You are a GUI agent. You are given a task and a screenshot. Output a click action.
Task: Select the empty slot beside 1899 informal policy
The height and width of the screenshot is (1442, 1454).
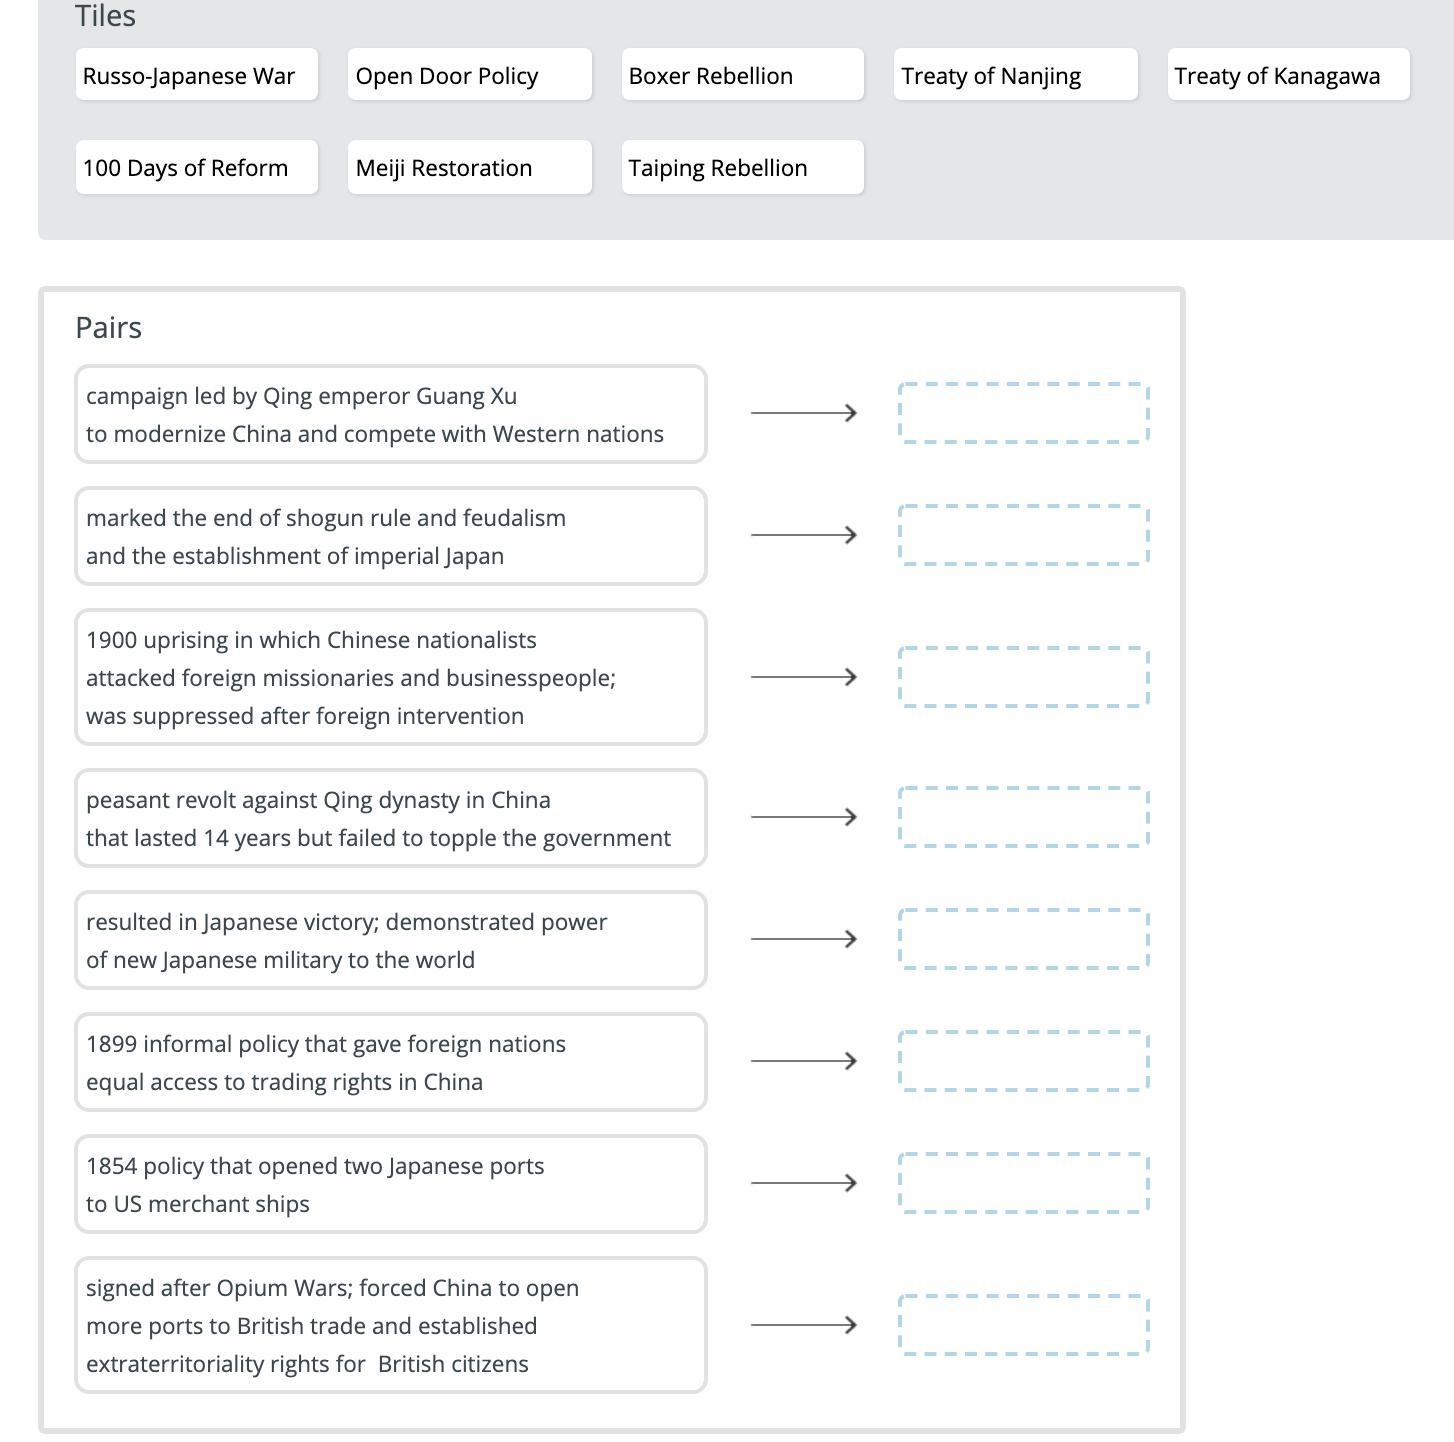[1023, 1061]
